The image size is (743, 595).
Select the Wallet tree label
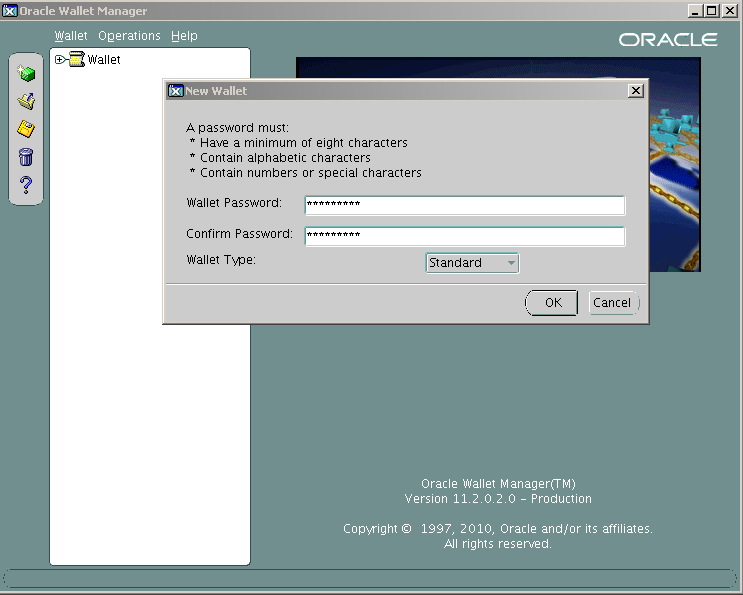[x=104, y=60]
